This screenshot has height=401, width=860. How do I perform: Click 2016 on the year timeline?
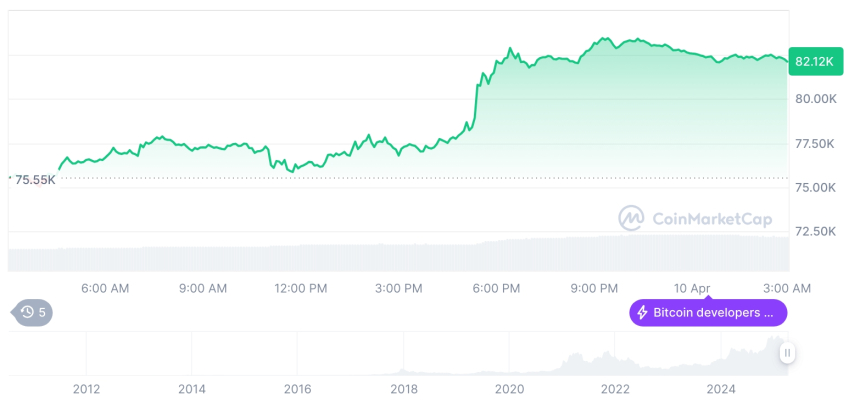[x=297, y=389]
